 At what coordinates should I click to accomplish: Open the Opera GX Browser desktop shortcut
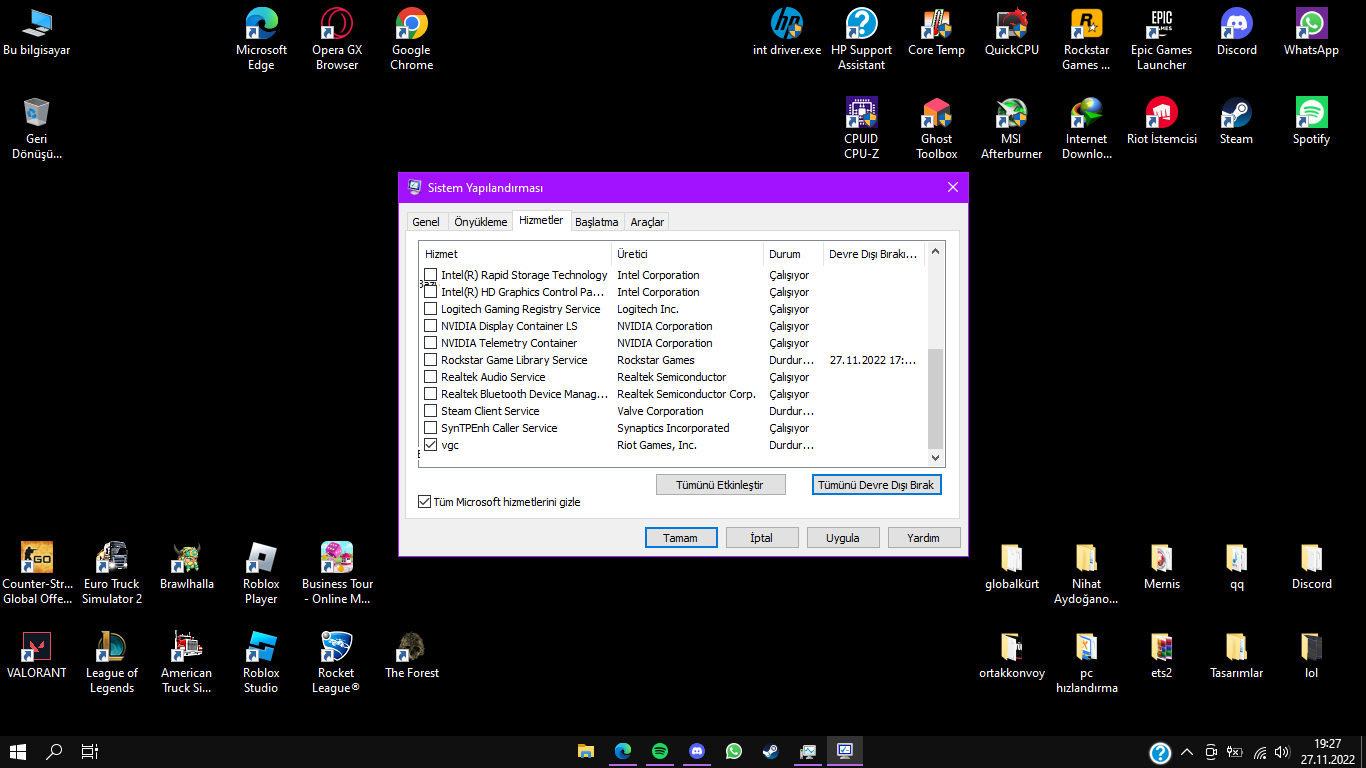tap(337, 40)
